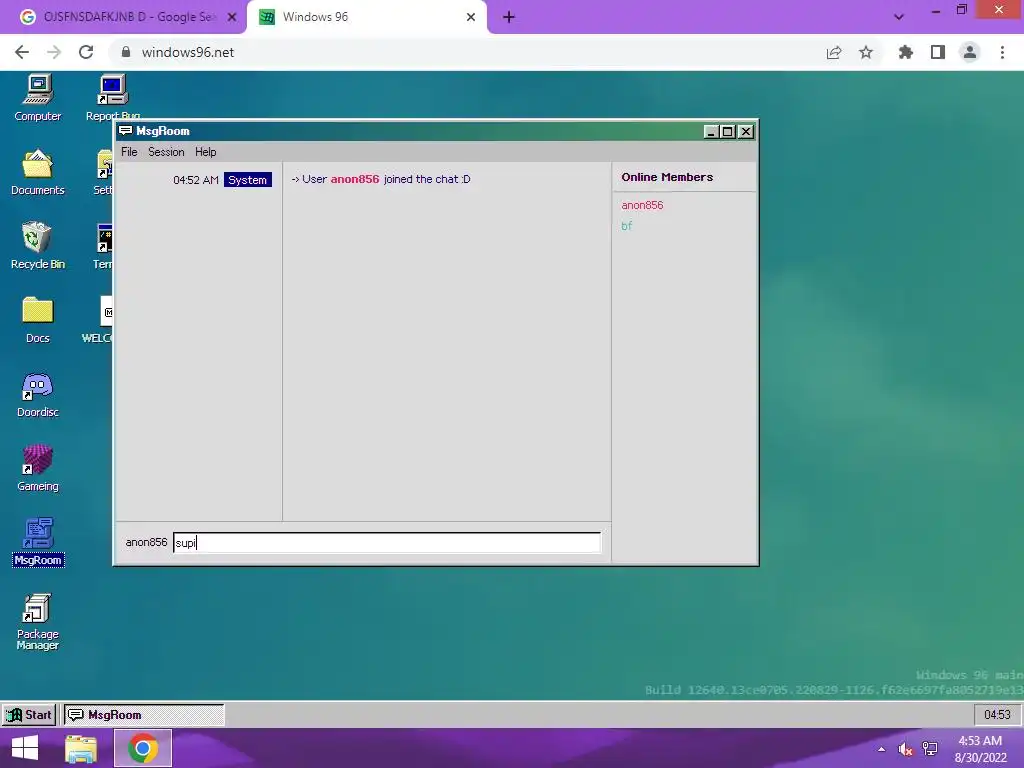Select member anon856 in Online Members
Viewport: 1024px width, 768px height.
642,205
